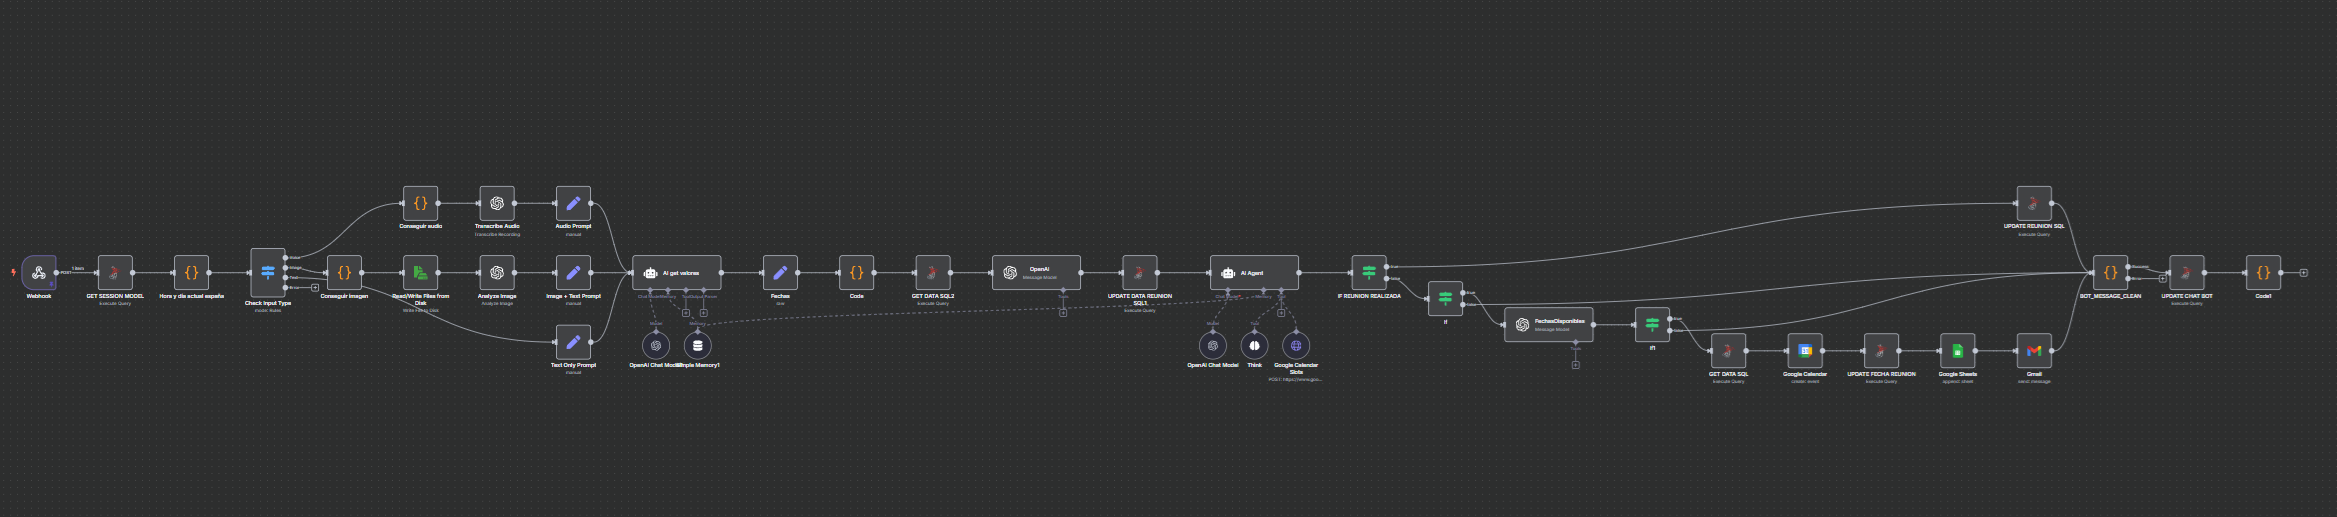Image resolution: width=2337 pixels, height=517 pixels.
Task: Select the UPDATE REUNION SQL node
Action: coord(2034,203)
